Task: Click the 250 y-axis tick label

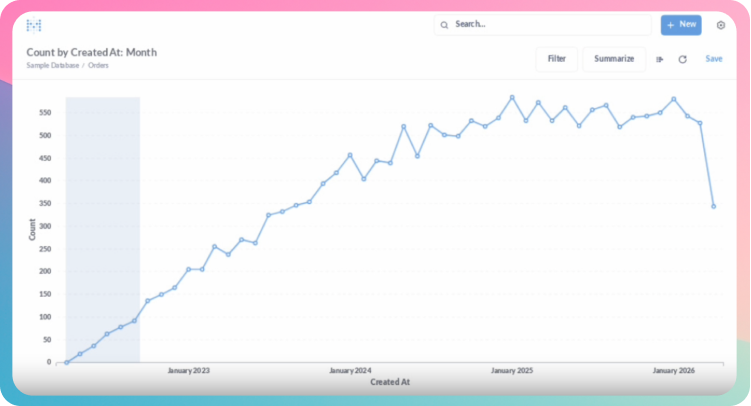Action: pyautogui.click(x=45, y=249)
